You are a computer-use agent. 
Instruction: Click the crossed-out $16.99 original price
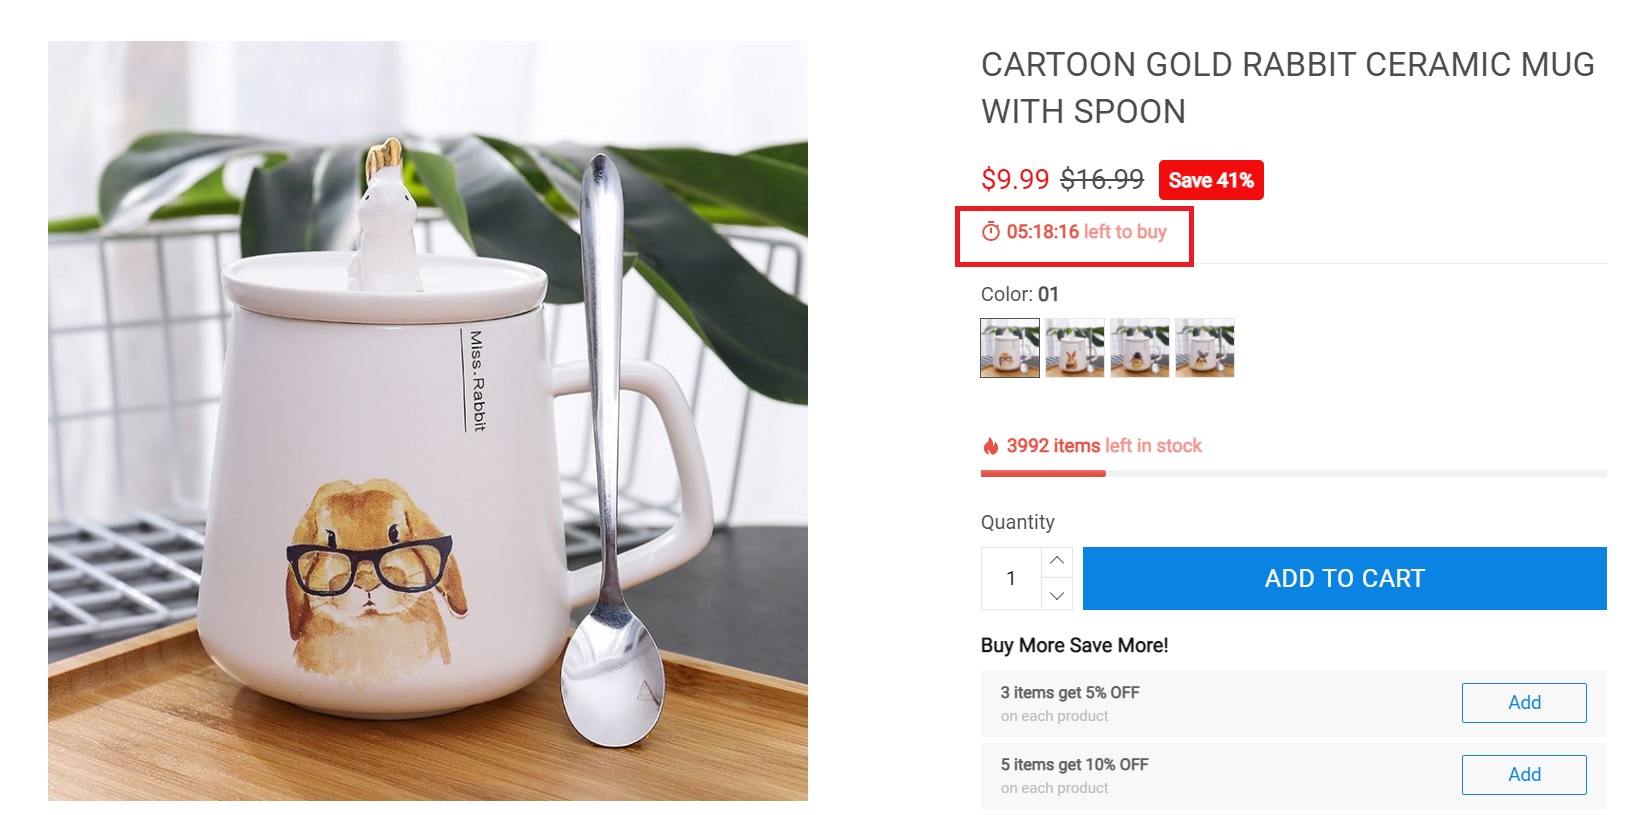[x=1101, y=180]
